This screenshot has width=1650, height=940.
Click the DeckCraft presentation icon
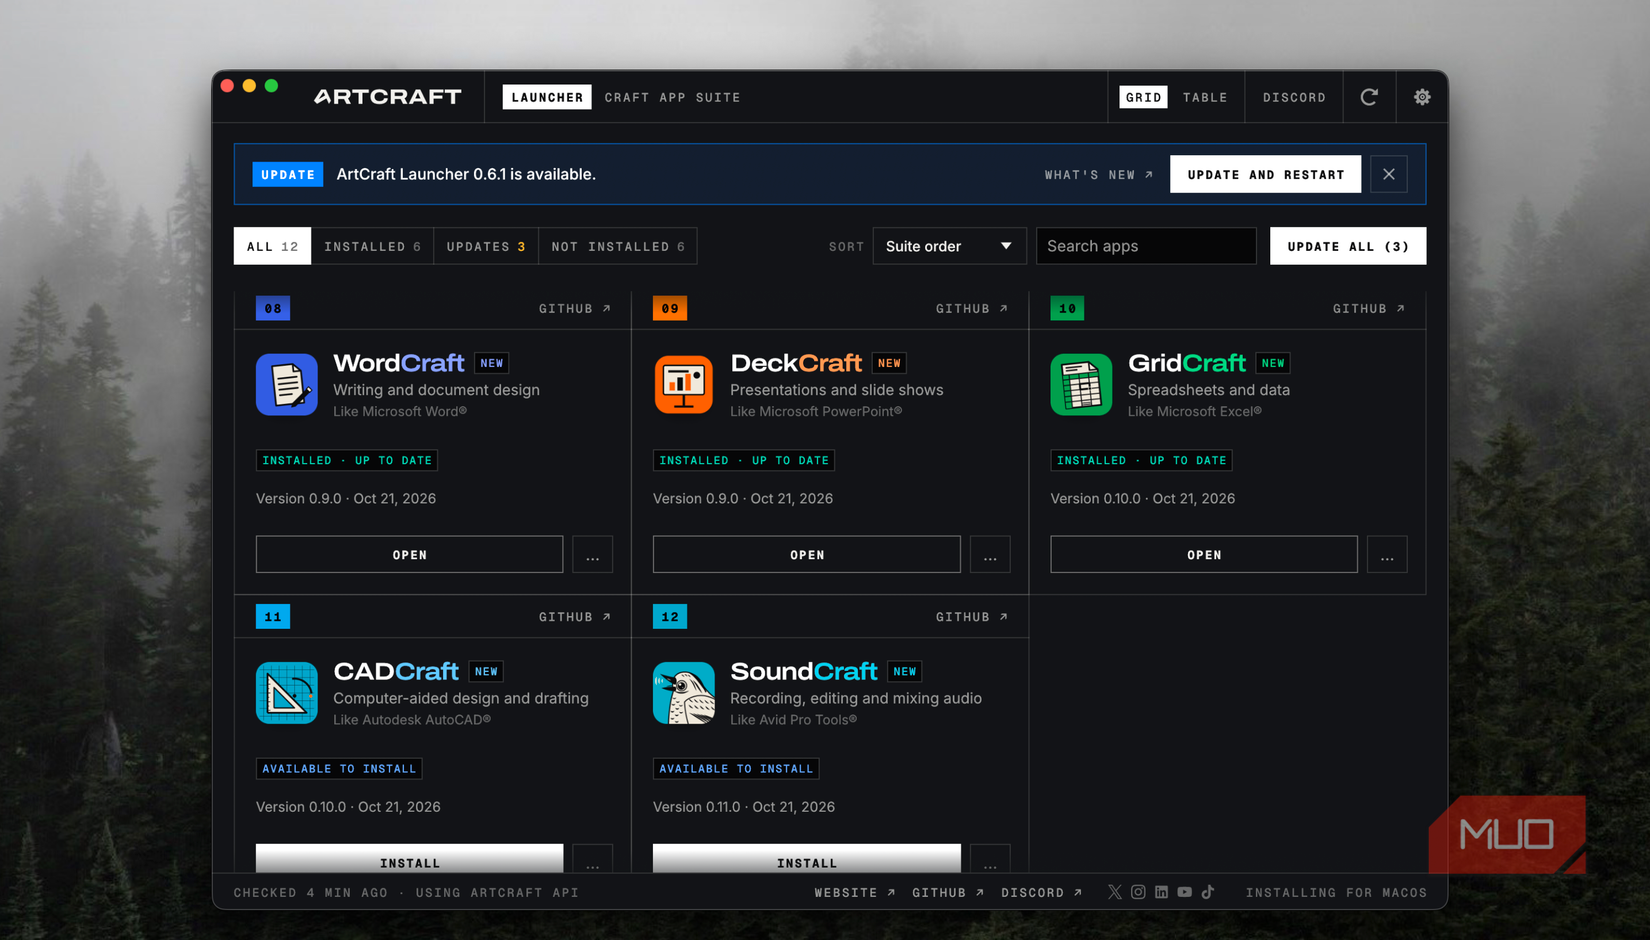(x=684, y=384)
